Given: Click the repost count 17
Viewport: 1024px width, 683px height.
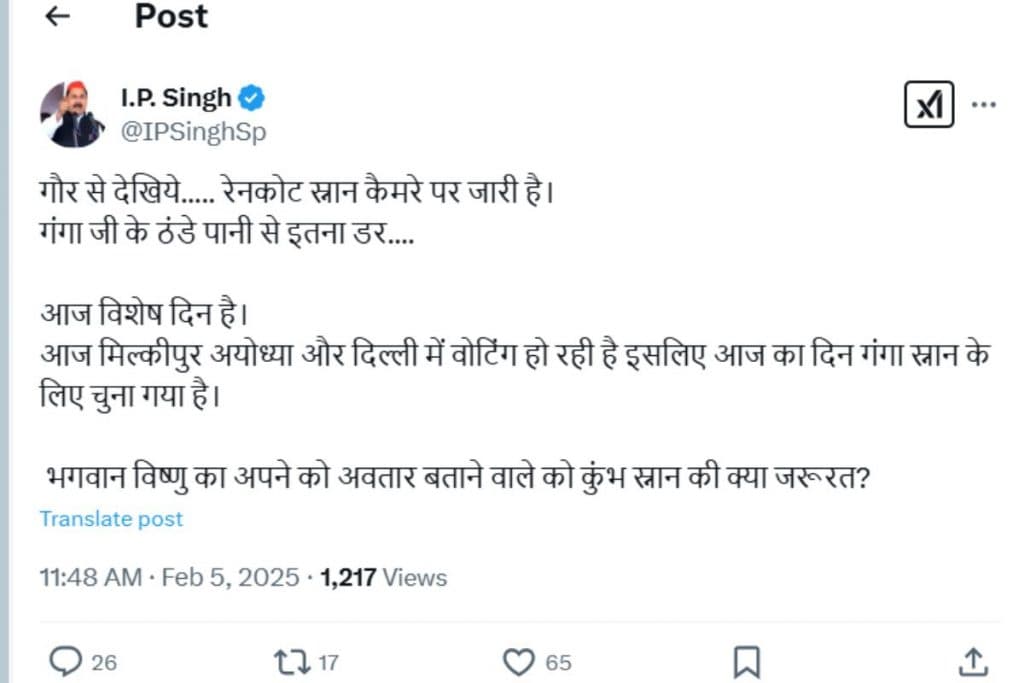Looking at the screenshot, I should (329, 662).
